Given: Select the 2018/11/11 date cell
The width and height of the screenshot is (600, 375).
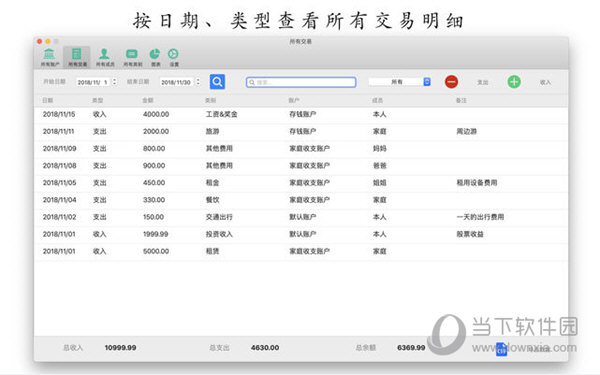Looking at the screenshot, I should (59, 131).
